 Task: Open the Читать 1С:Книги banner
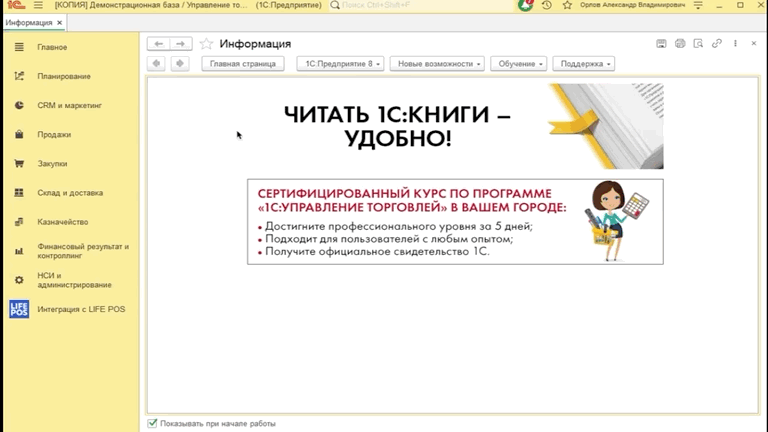[455, 126]
